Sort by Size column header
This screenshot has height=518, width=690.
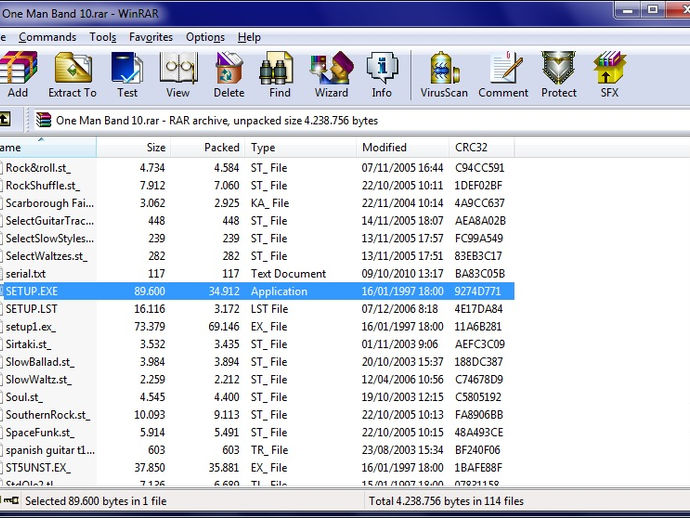coord(133,147)
